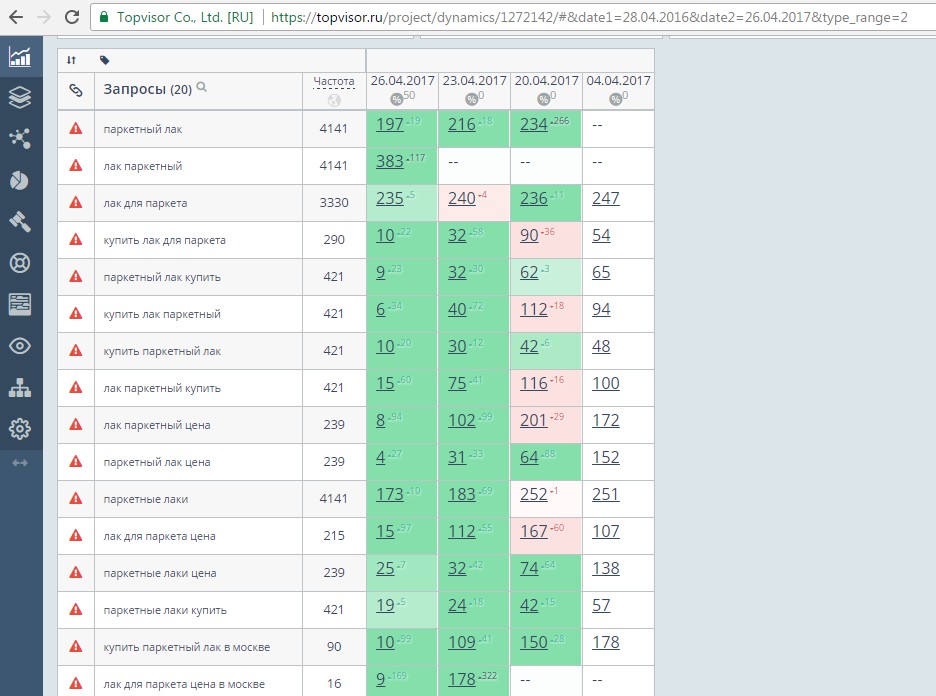The height and width of the screenshot is (696, 936).
Task: Open the pie chart sidebar icon
Action: click(20, 180)
